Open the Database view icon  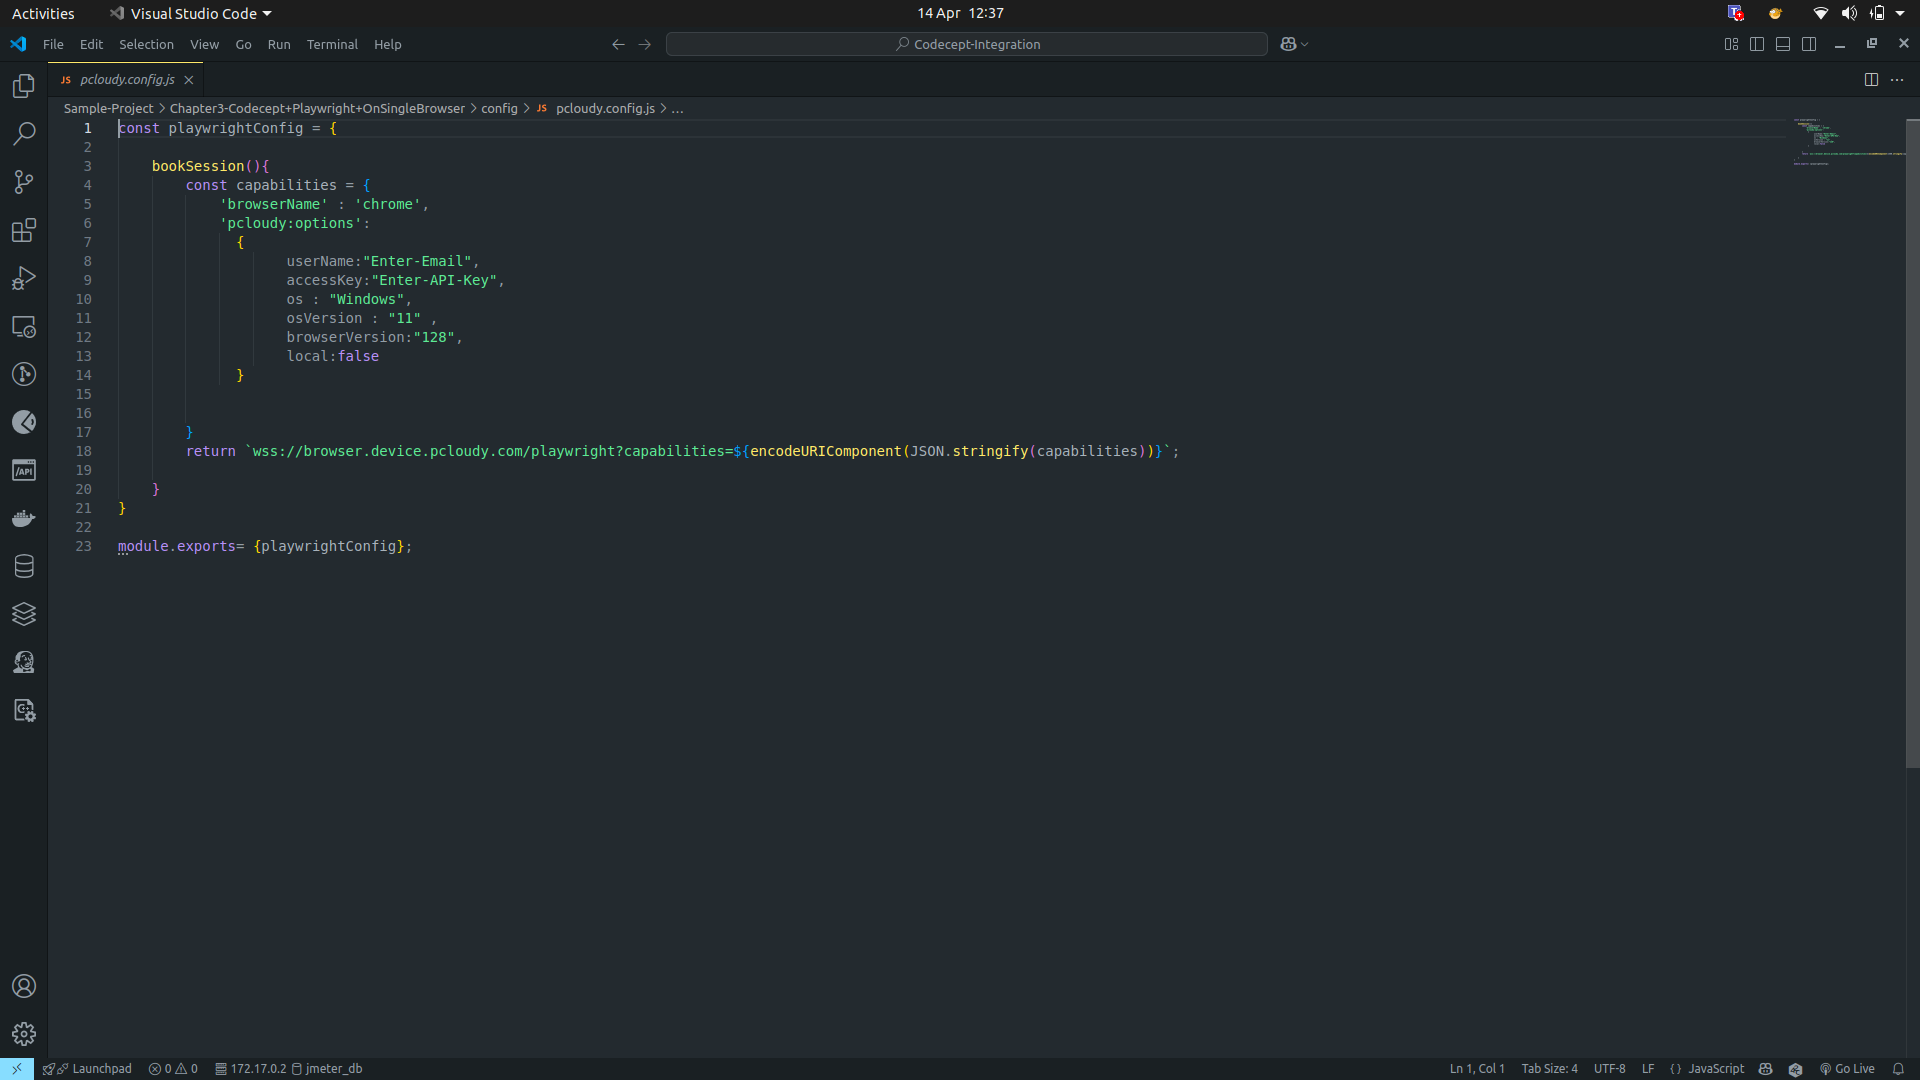click(x=24, y=566)
